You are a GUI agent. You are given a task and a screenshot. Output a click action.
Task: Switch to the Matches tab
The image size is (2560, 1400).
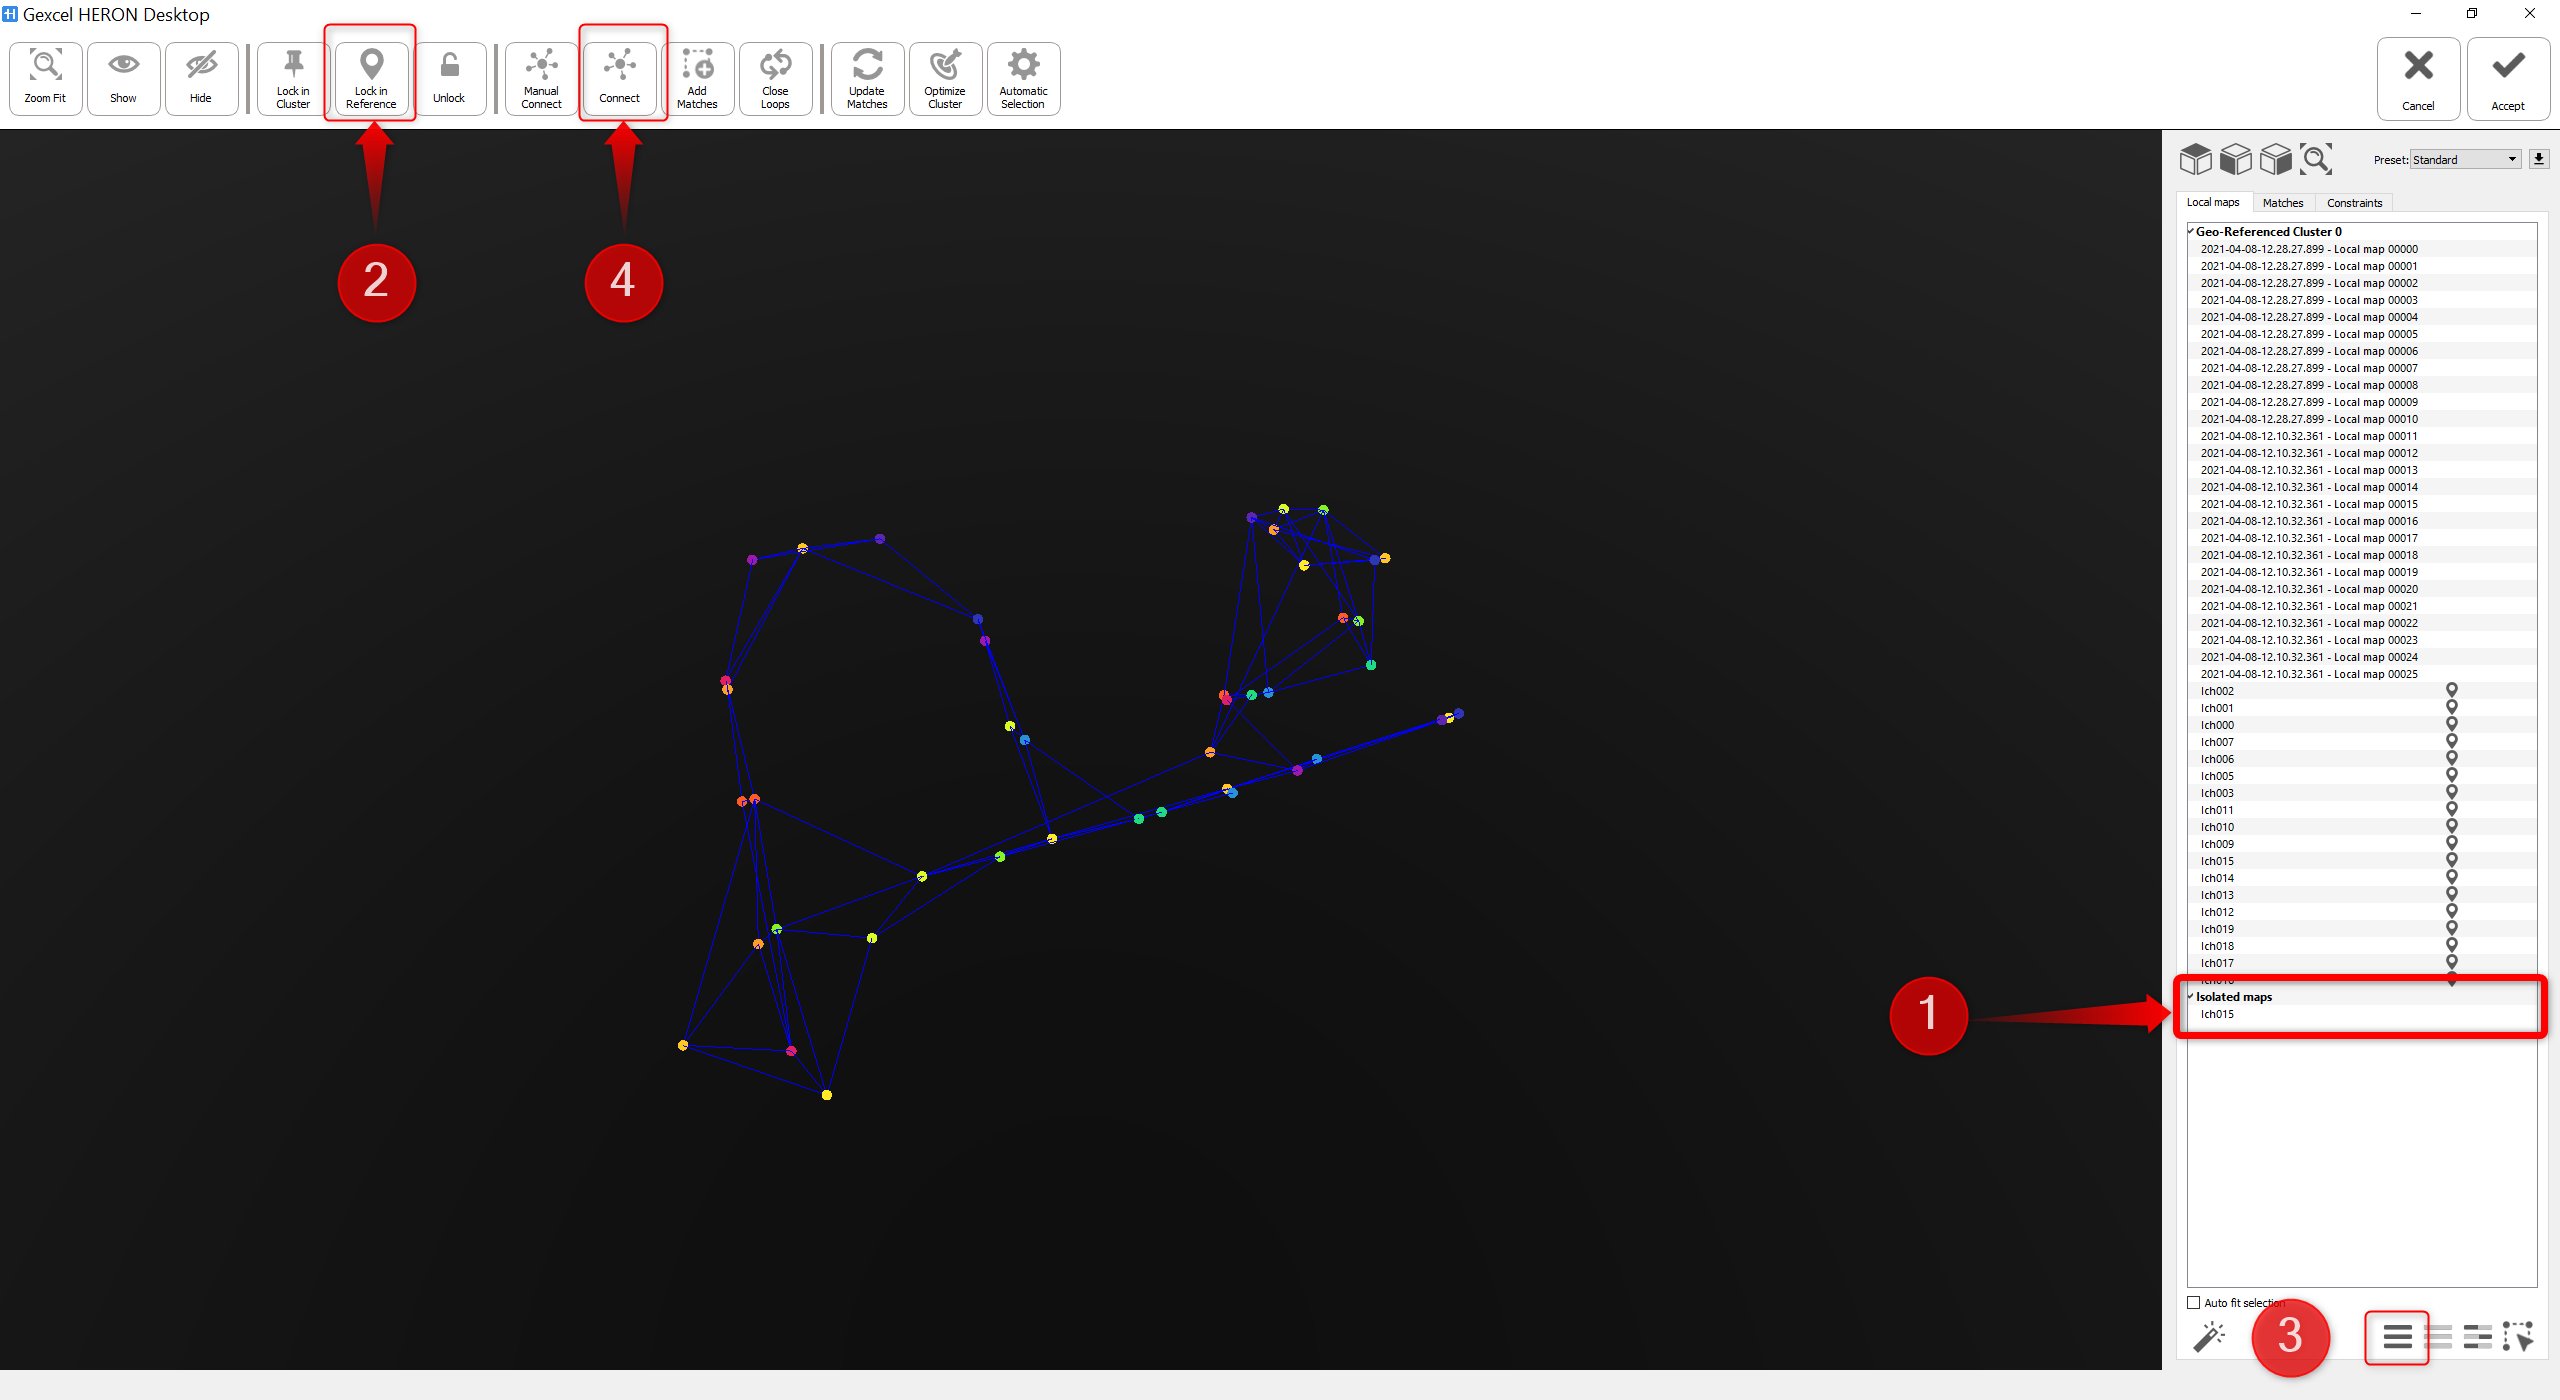coord(2282,203)
